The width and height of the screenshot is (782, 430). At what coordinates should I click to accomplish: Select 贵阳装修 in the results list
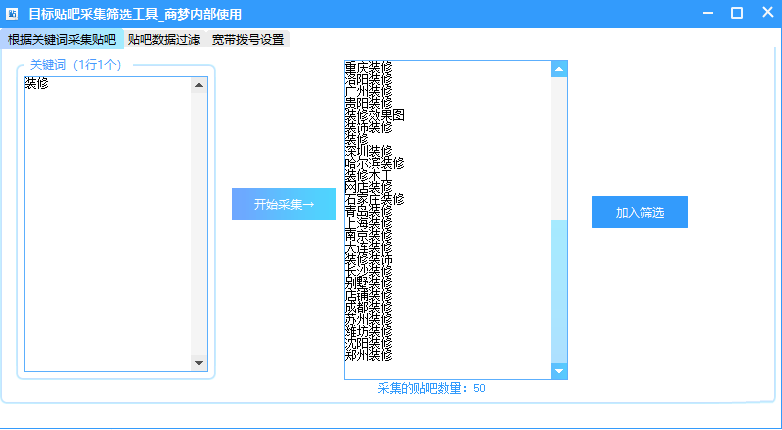[369, 103]
